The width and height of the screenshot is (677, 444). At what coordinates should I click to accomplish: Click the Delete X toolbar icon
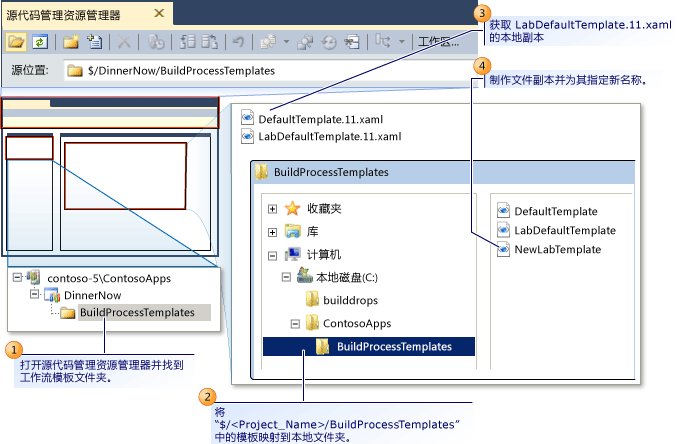click(124, 42)
